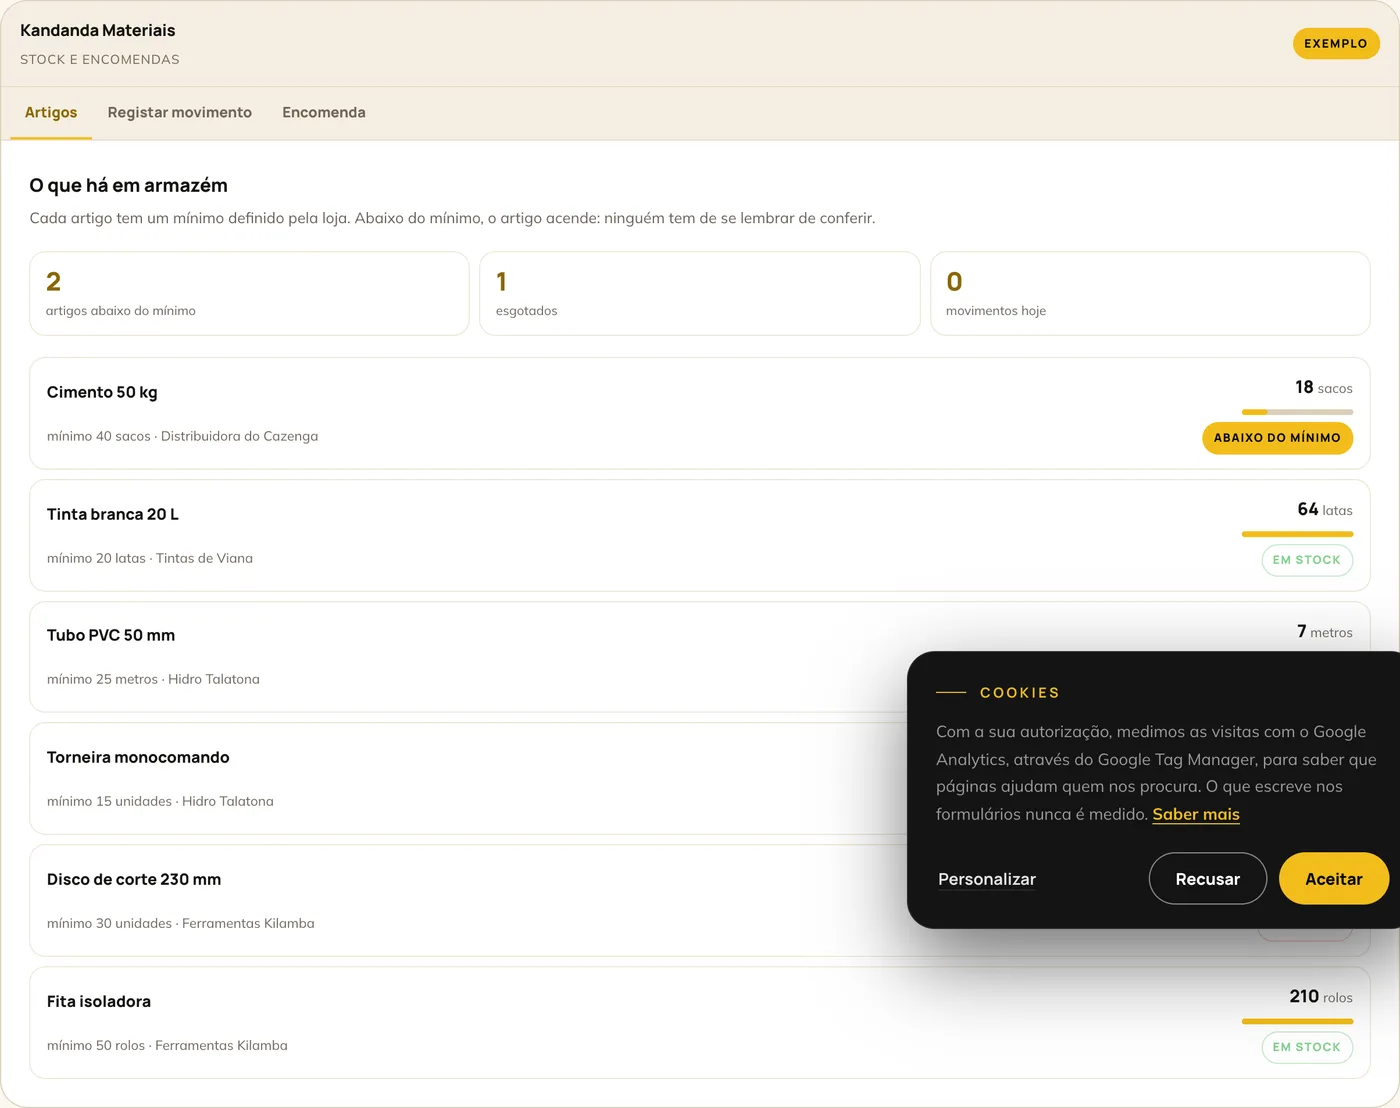This screenshot has width=1400, height=1108.
Task: Click the 'COOKIES' heading in the banner
Action: 1019,693
